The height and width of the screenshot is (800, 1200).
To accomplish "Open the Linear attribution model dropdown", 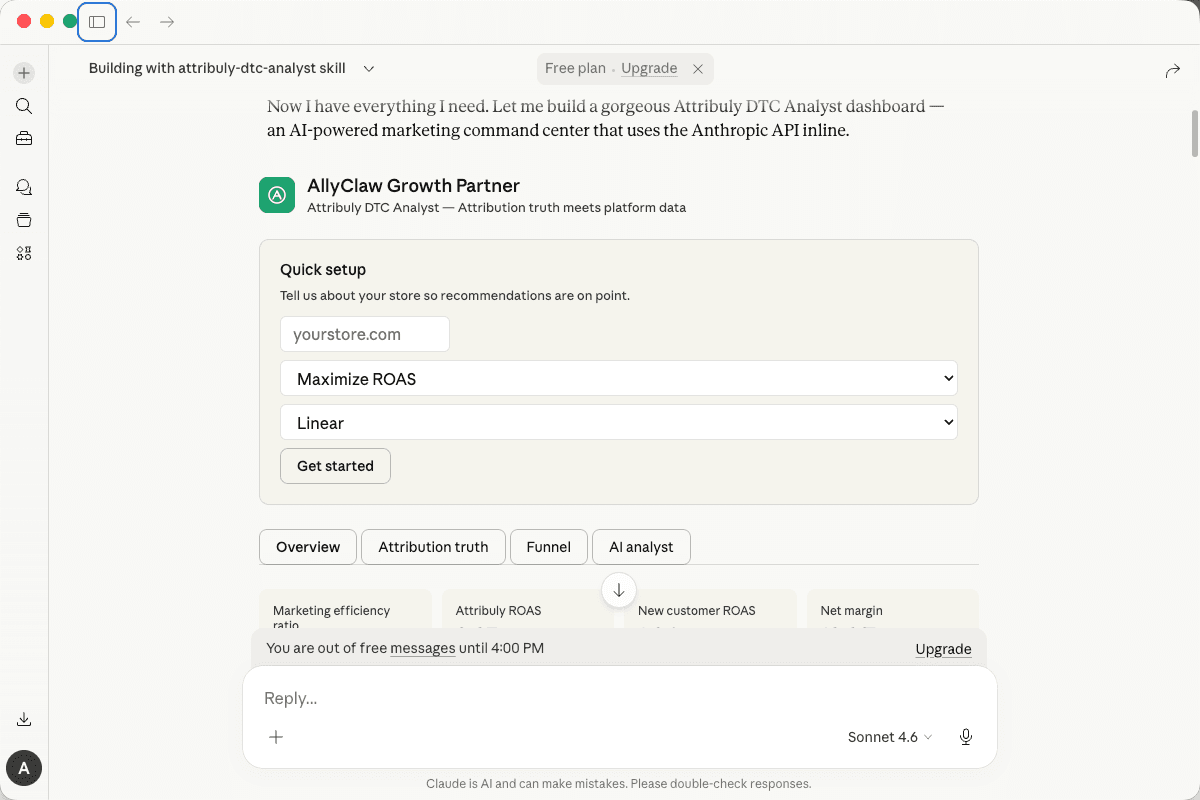I will pyautogui.click(x=618, y=423).
